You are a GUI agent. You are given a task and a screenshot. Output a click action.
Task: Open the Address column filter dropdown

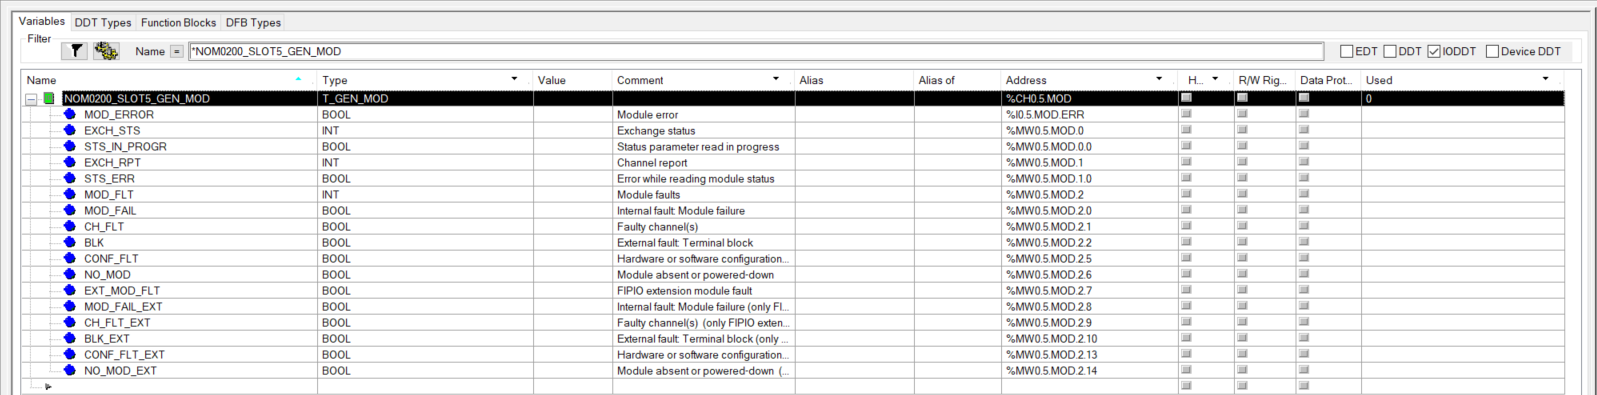pos(1159,79)
